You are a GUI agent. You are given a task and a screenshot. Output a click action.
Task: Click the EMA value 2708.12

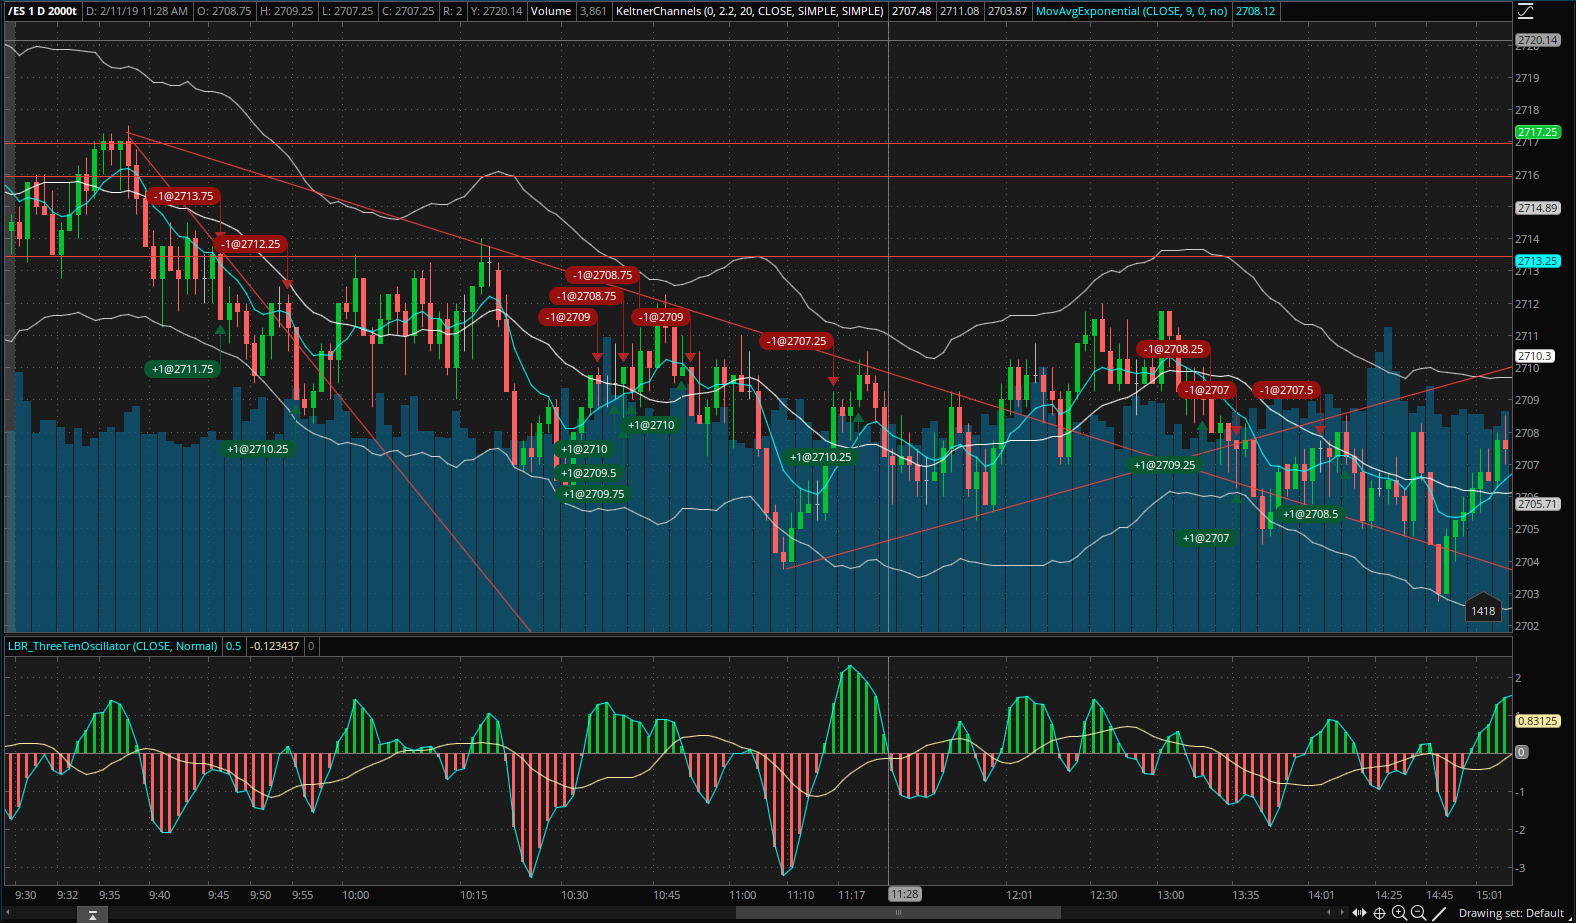(x=1255, y=11)
